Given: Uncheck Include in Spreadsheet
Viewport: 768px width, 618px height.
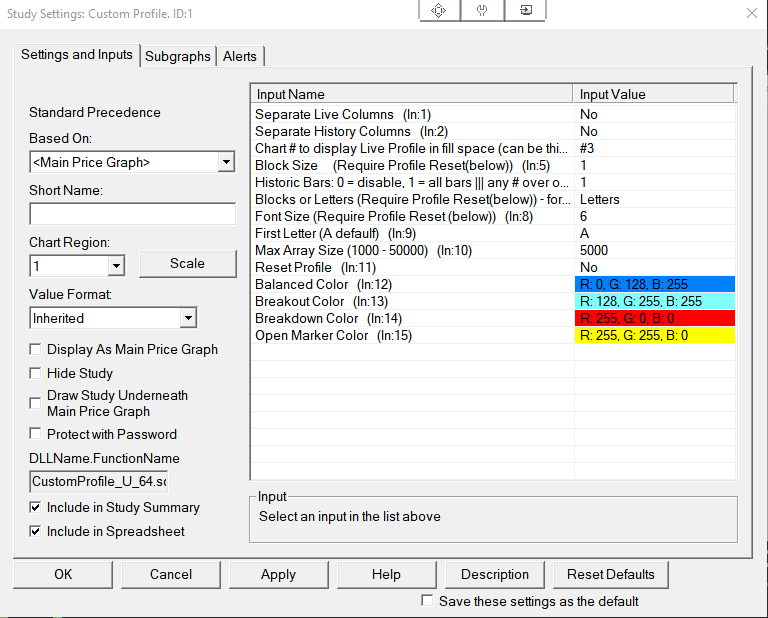Looking at the screenshot, I should tap(37, 532).
